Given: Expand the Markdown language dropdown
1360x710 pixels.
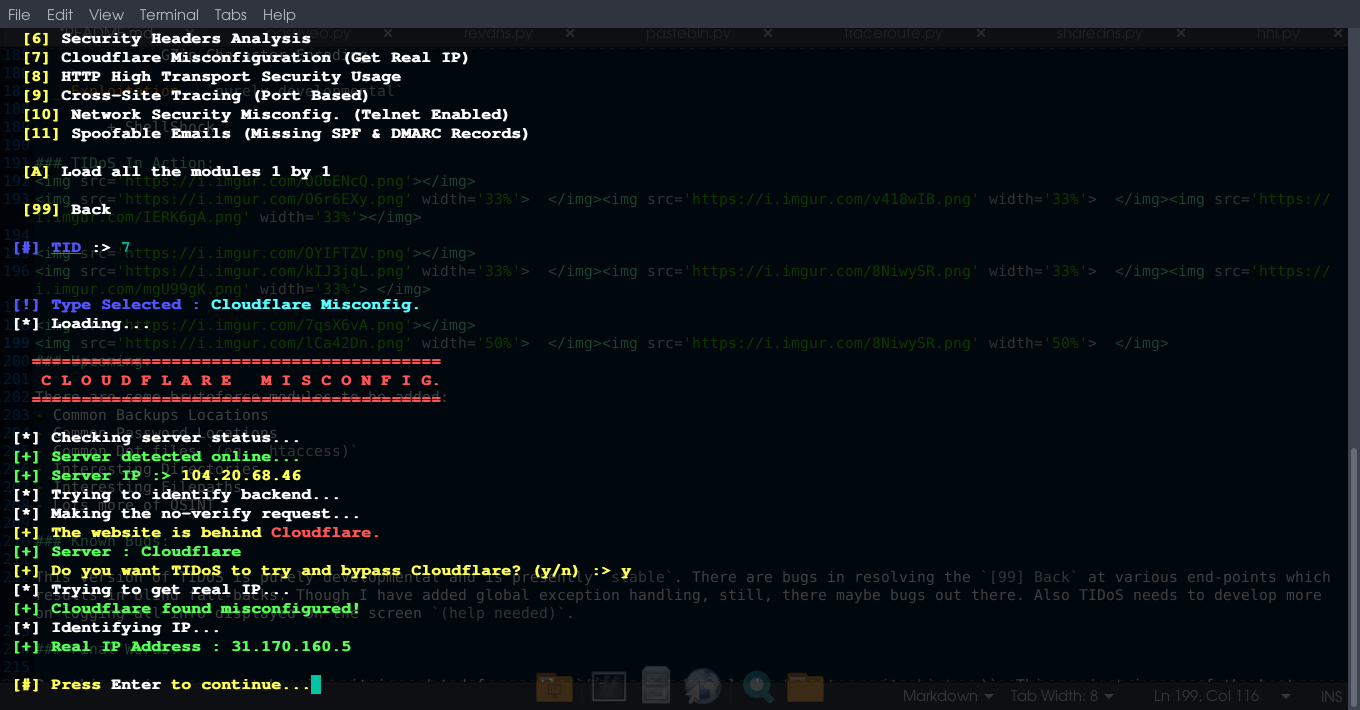Looking at the screenshot, I should pyautogui.click(x=948, y=695).
